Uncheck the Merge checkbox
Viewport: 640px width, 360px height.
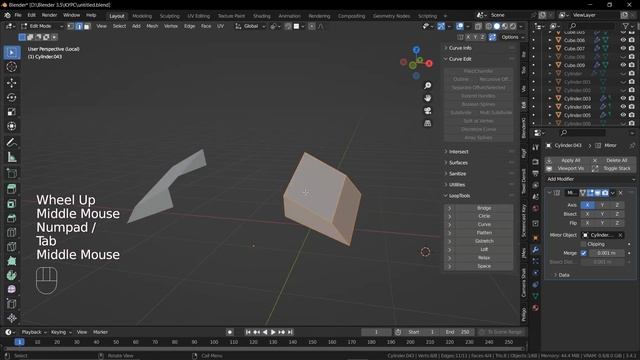584,253
